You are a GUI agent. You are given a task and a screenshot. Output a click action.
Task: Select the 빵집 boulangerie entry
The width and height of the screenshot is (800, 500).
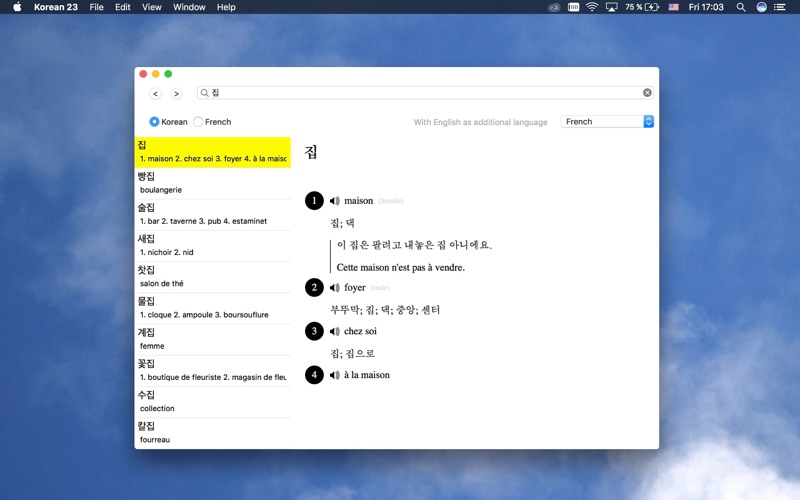[x=213, y=183]
